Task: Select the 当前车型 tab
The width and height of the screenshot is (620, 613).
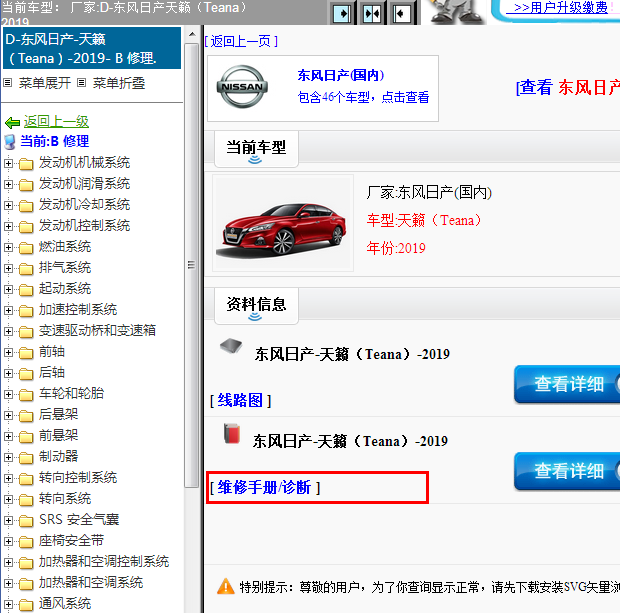Action: 256,149
